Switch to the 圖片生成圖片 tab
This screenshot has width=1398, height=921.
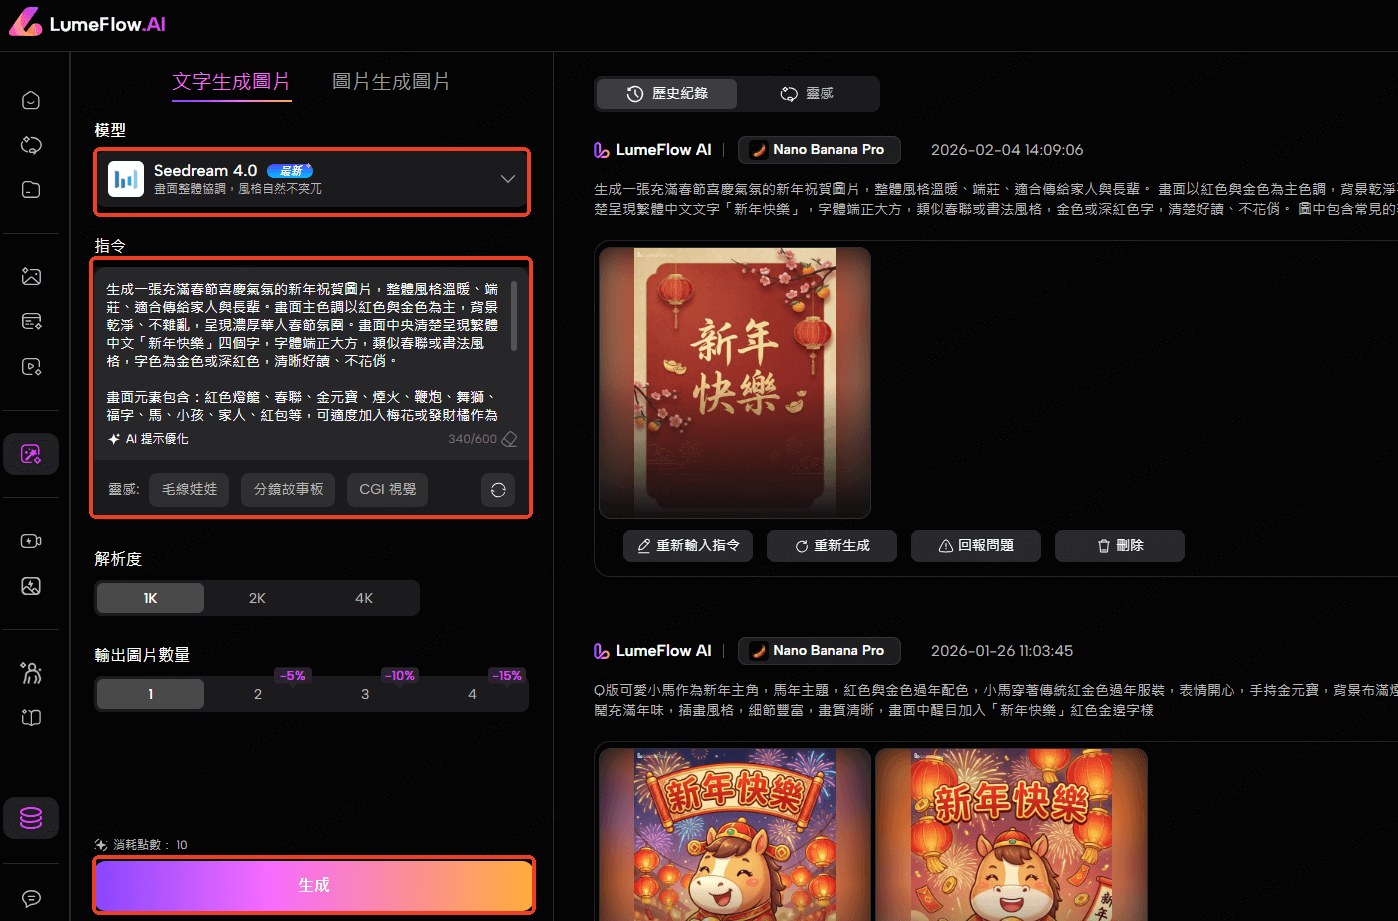pyautogui.click(x=390, y=81)
